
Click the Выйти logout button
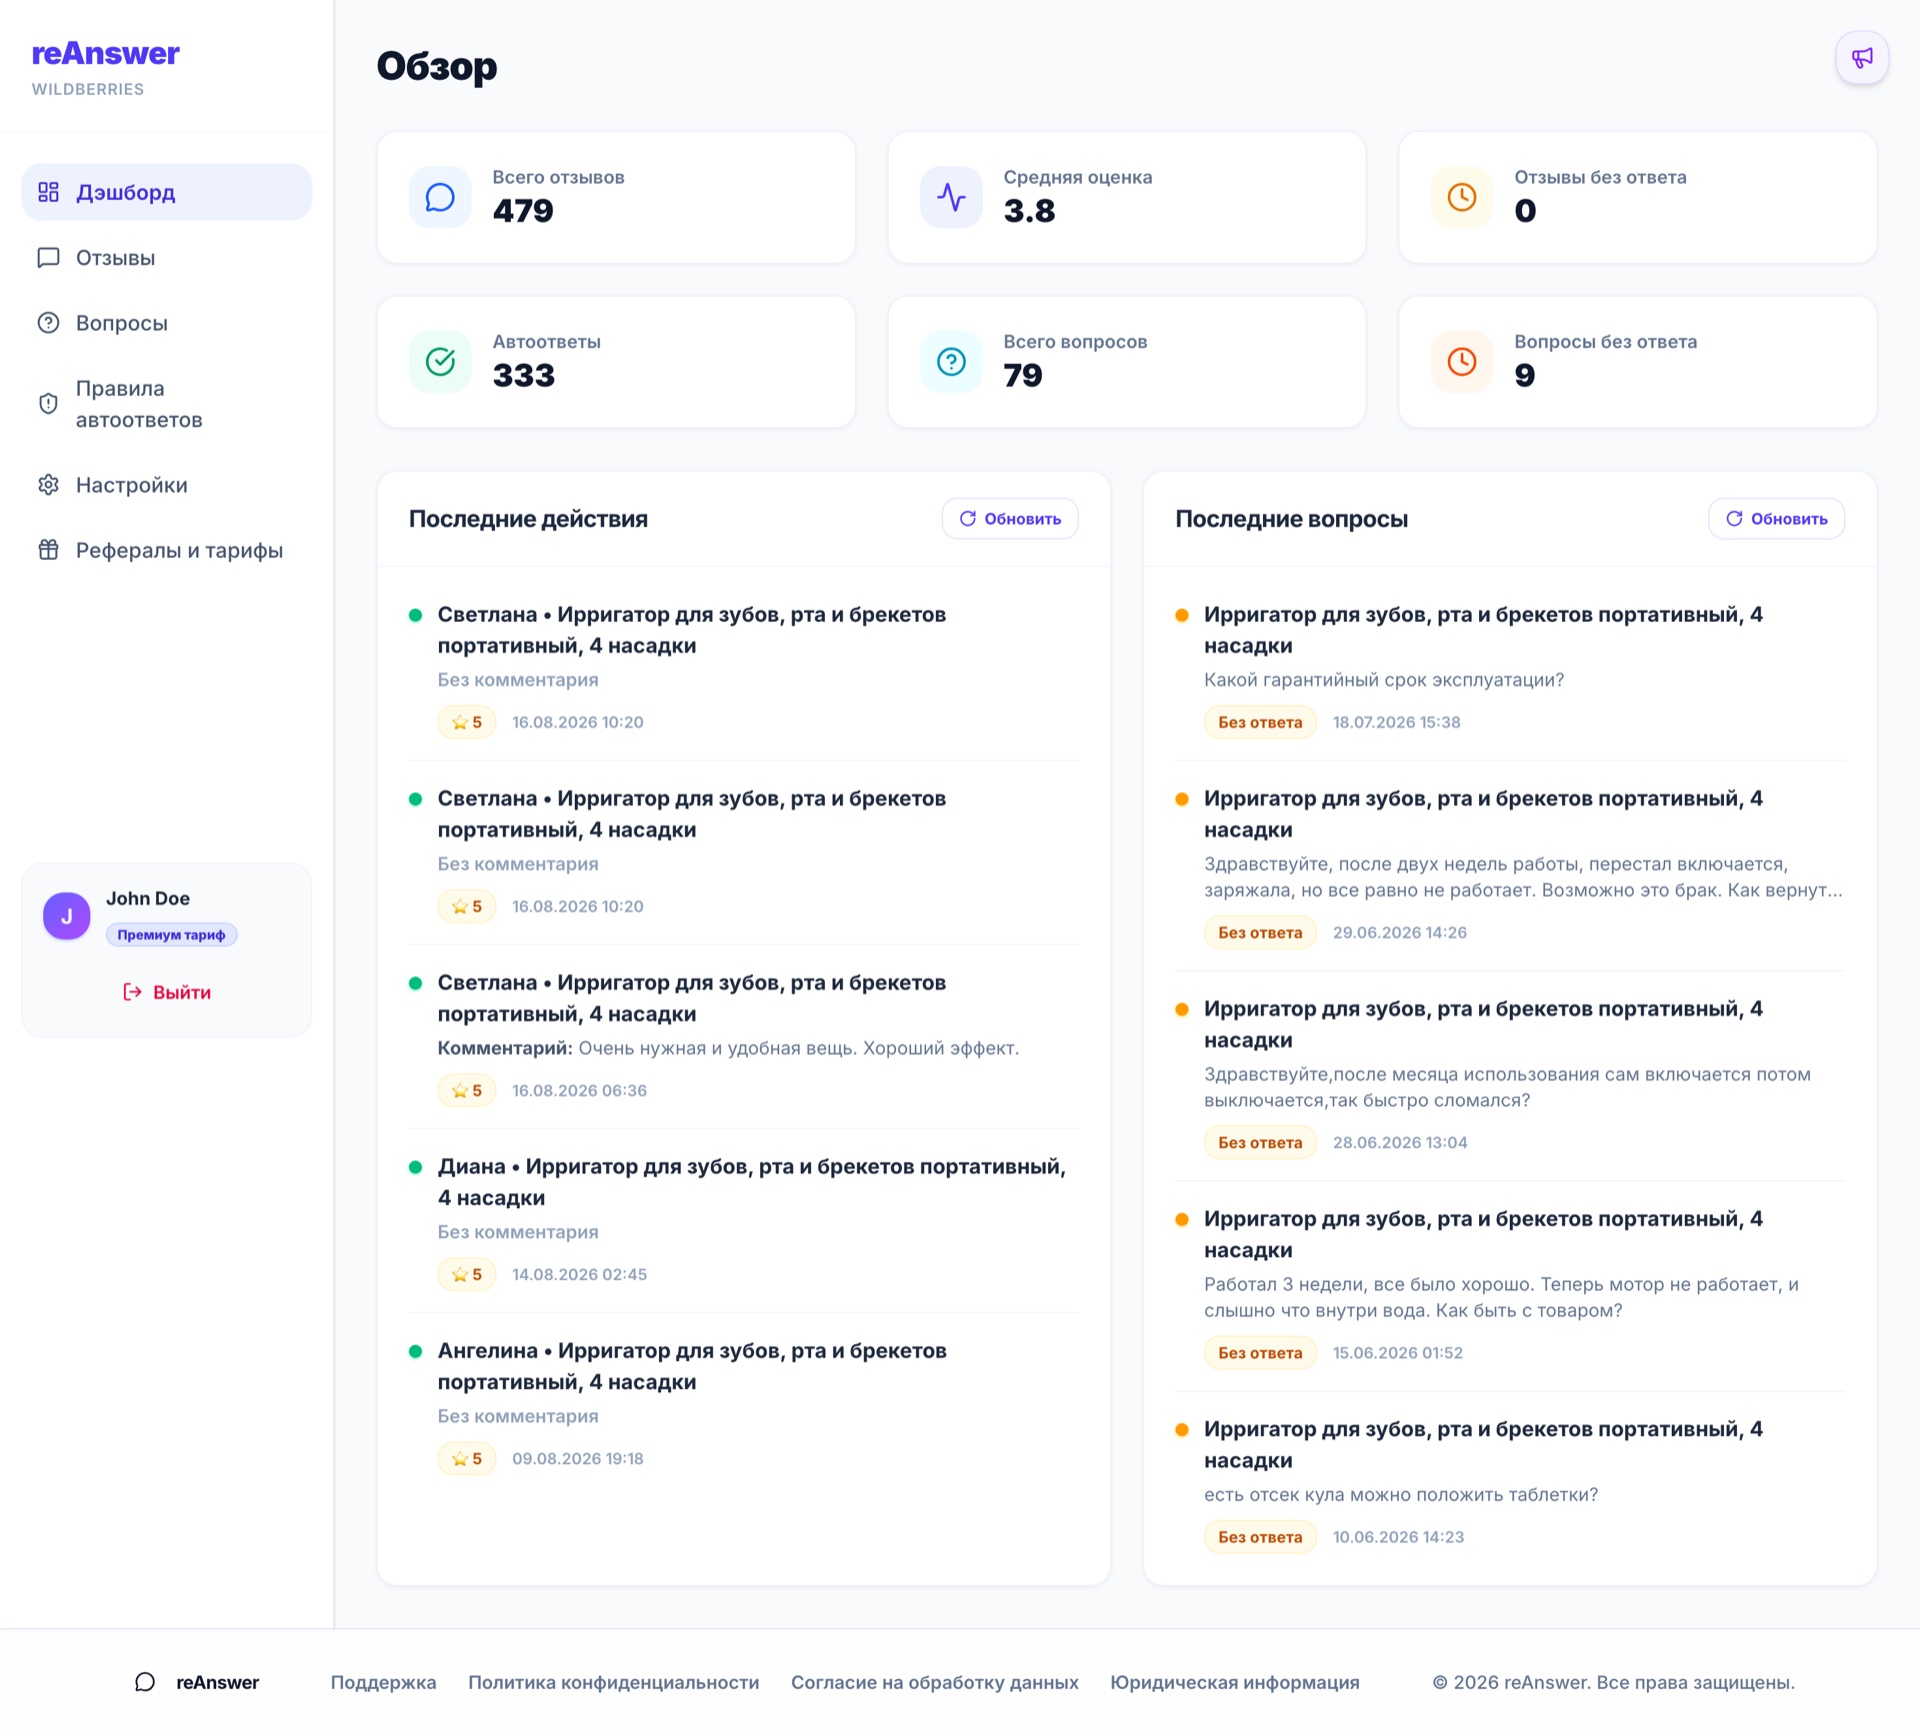(167, 992)
